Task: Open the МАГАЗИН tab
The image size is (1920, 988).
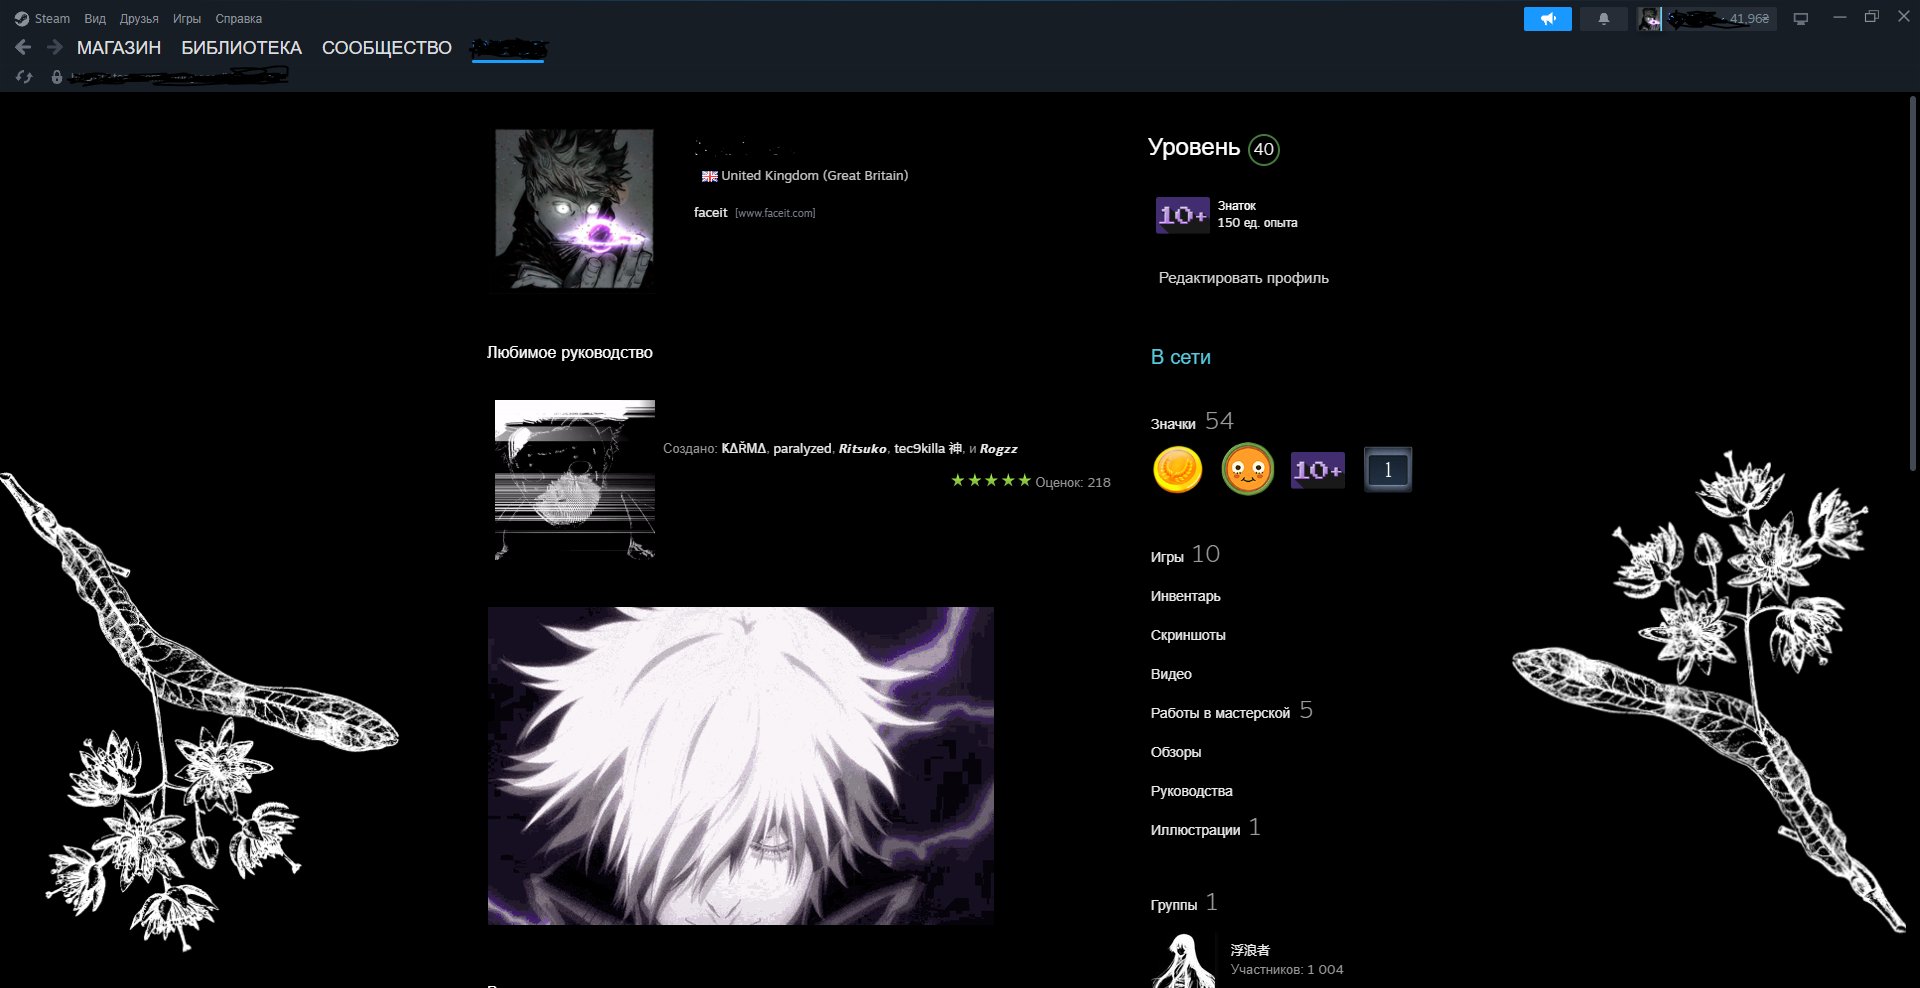Action: point(119,48)
